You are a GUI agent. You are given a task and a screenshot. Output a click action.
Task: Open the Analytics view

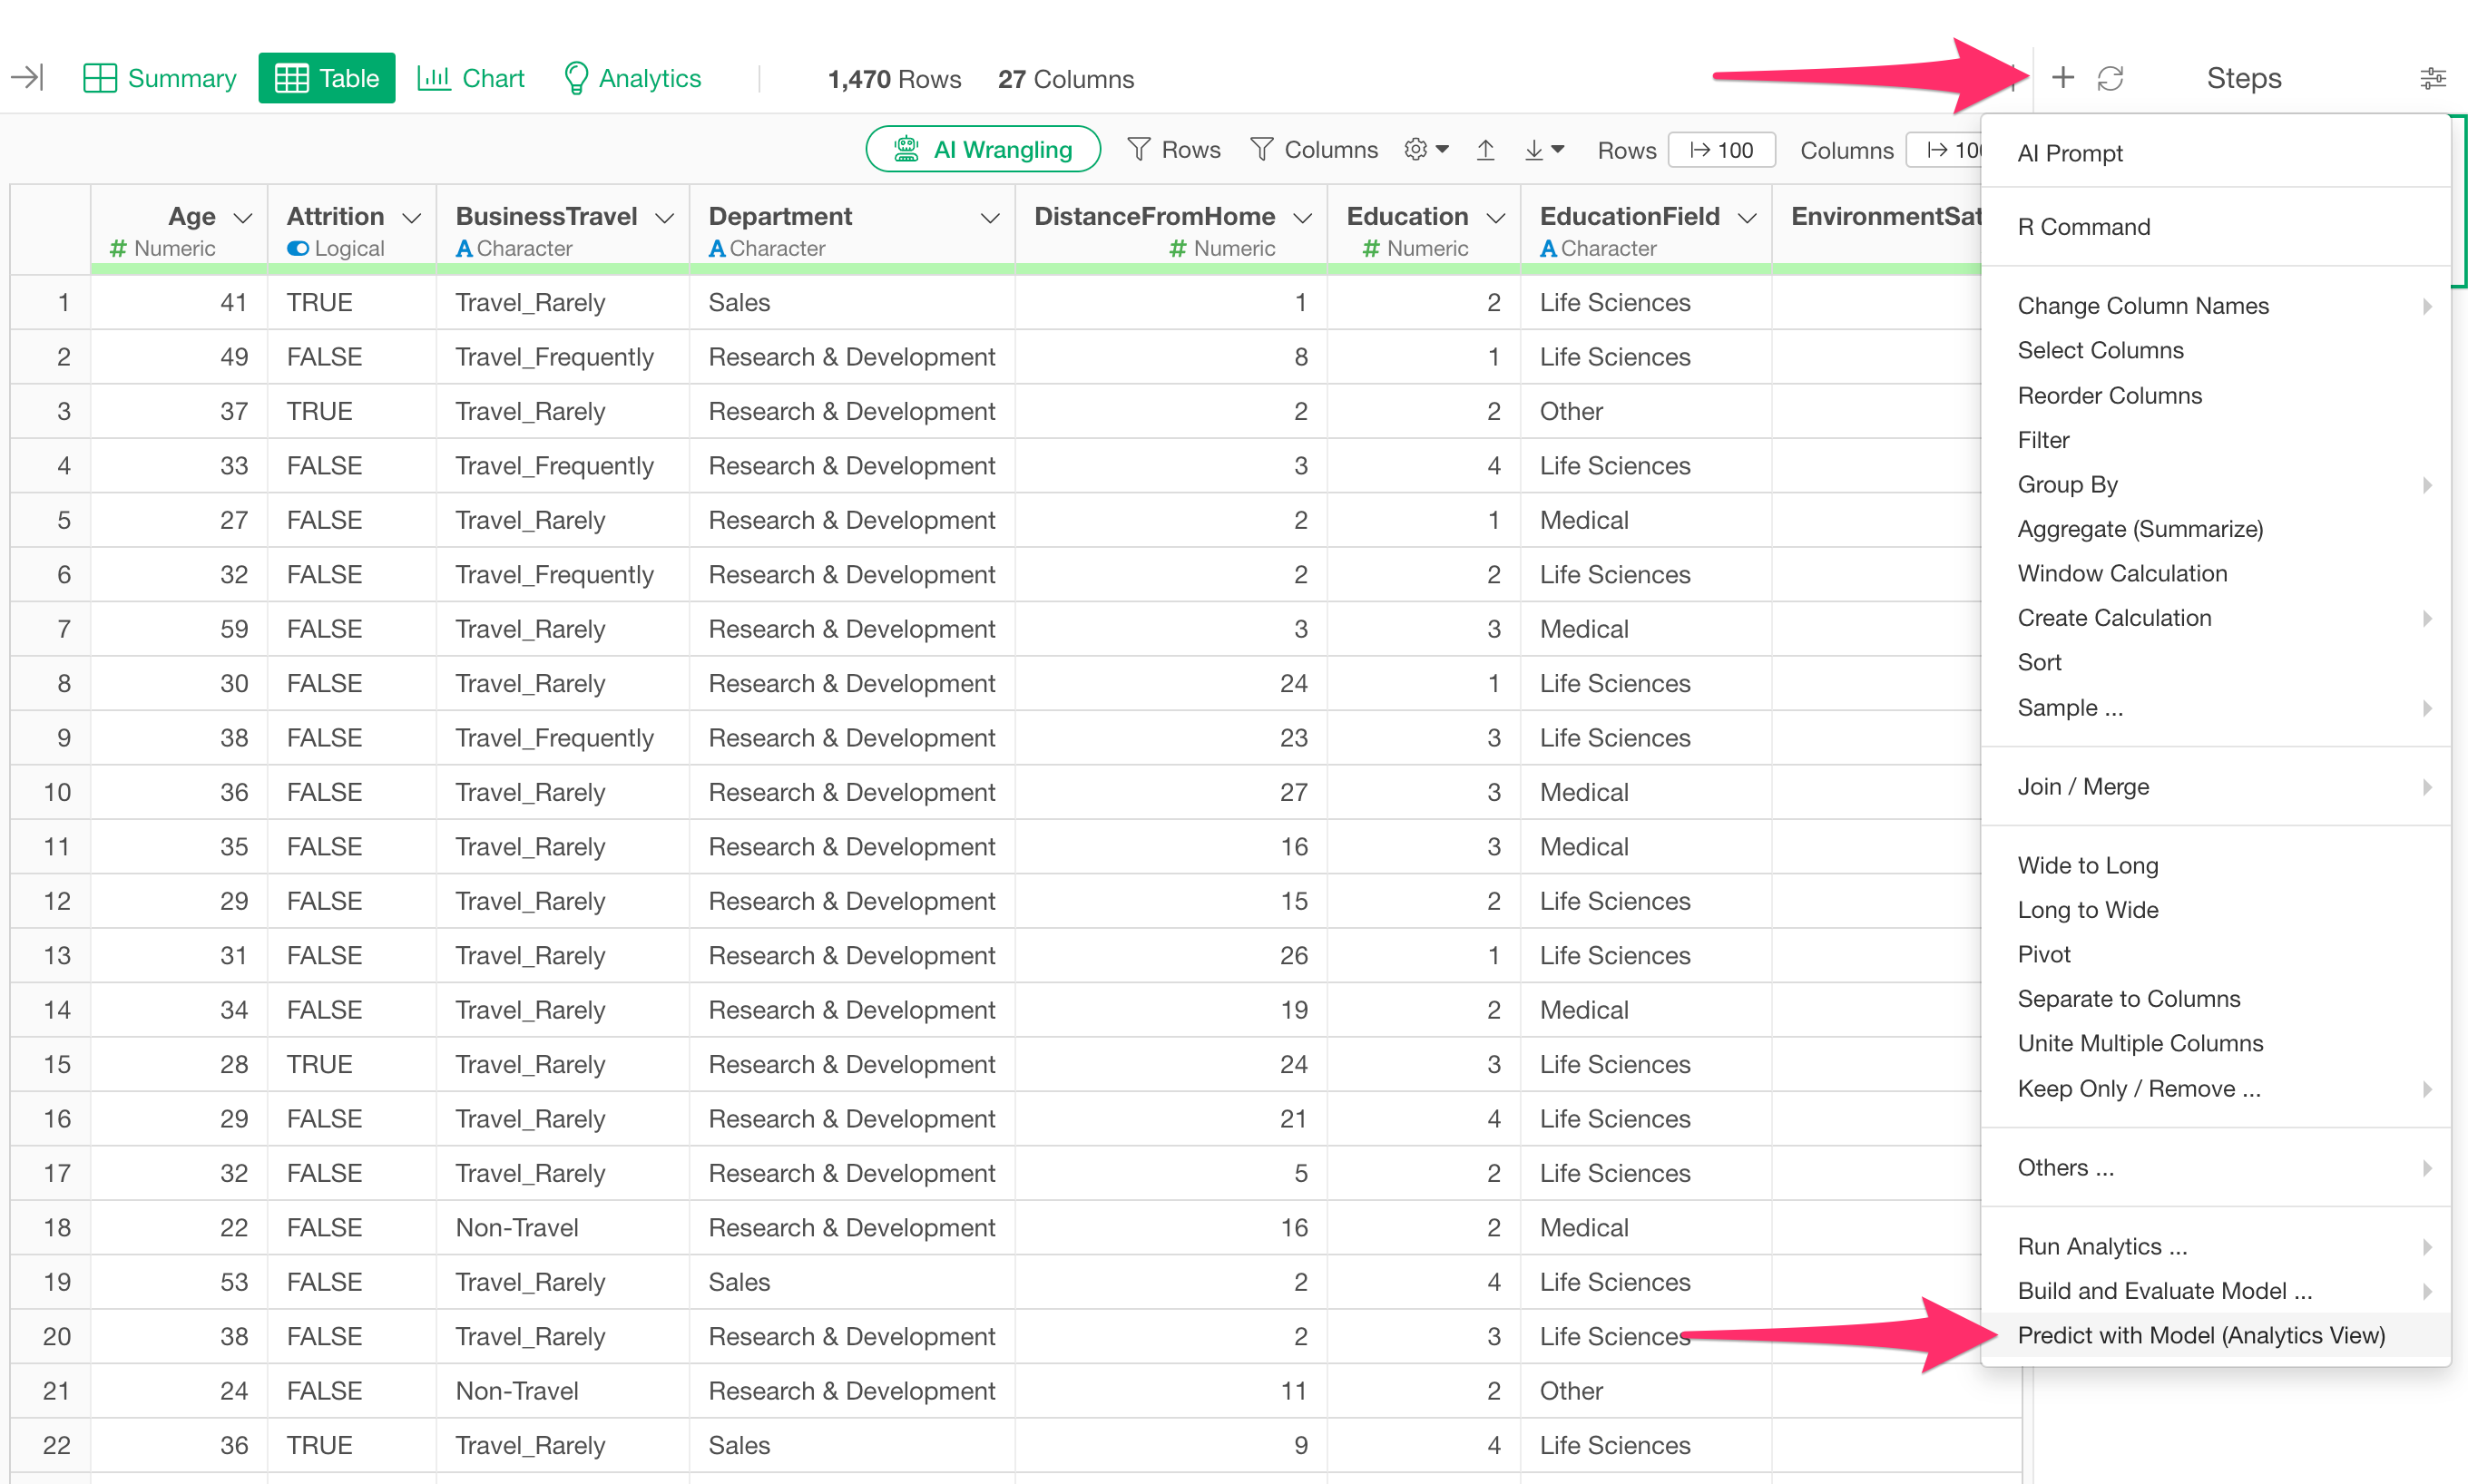pyautogui.click(x=632, y=78)
